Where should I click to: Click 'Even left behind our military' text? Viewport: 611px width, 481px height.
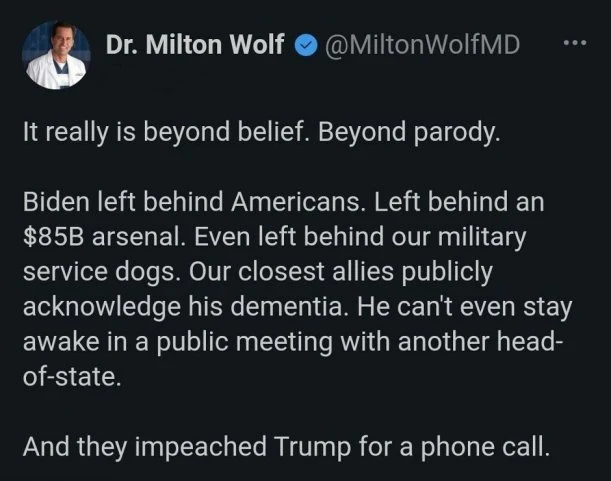click(x=360, y=238)
